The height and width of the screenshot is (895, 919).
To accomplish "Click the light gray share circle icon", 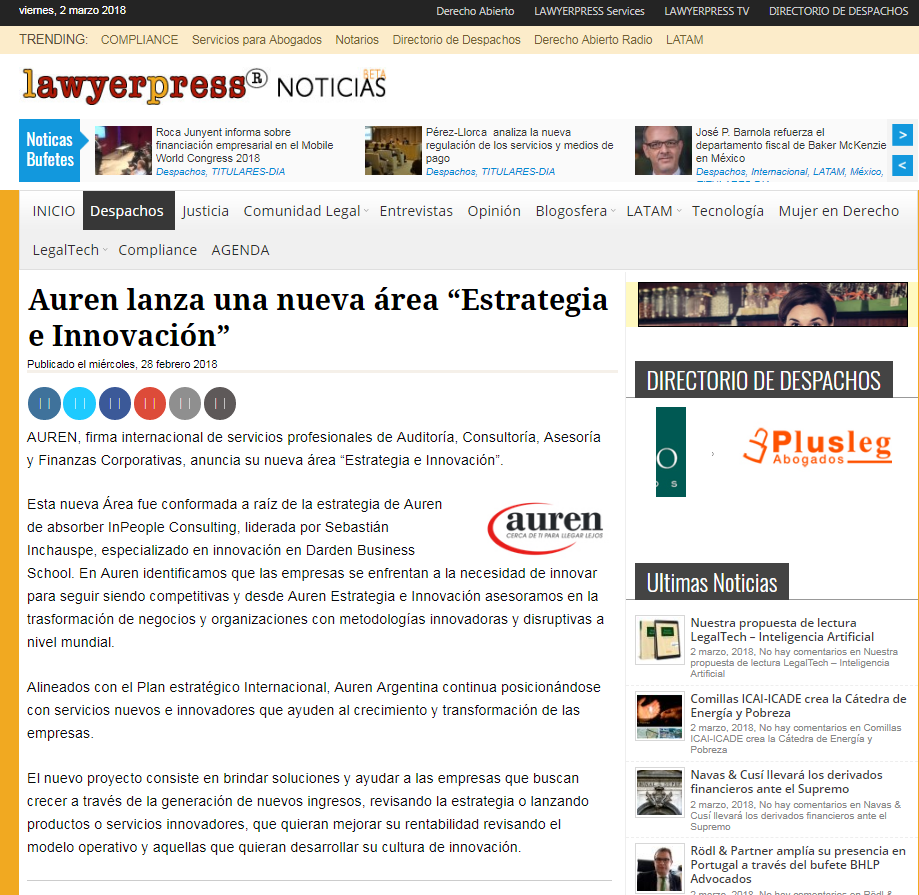I will 185,403.
